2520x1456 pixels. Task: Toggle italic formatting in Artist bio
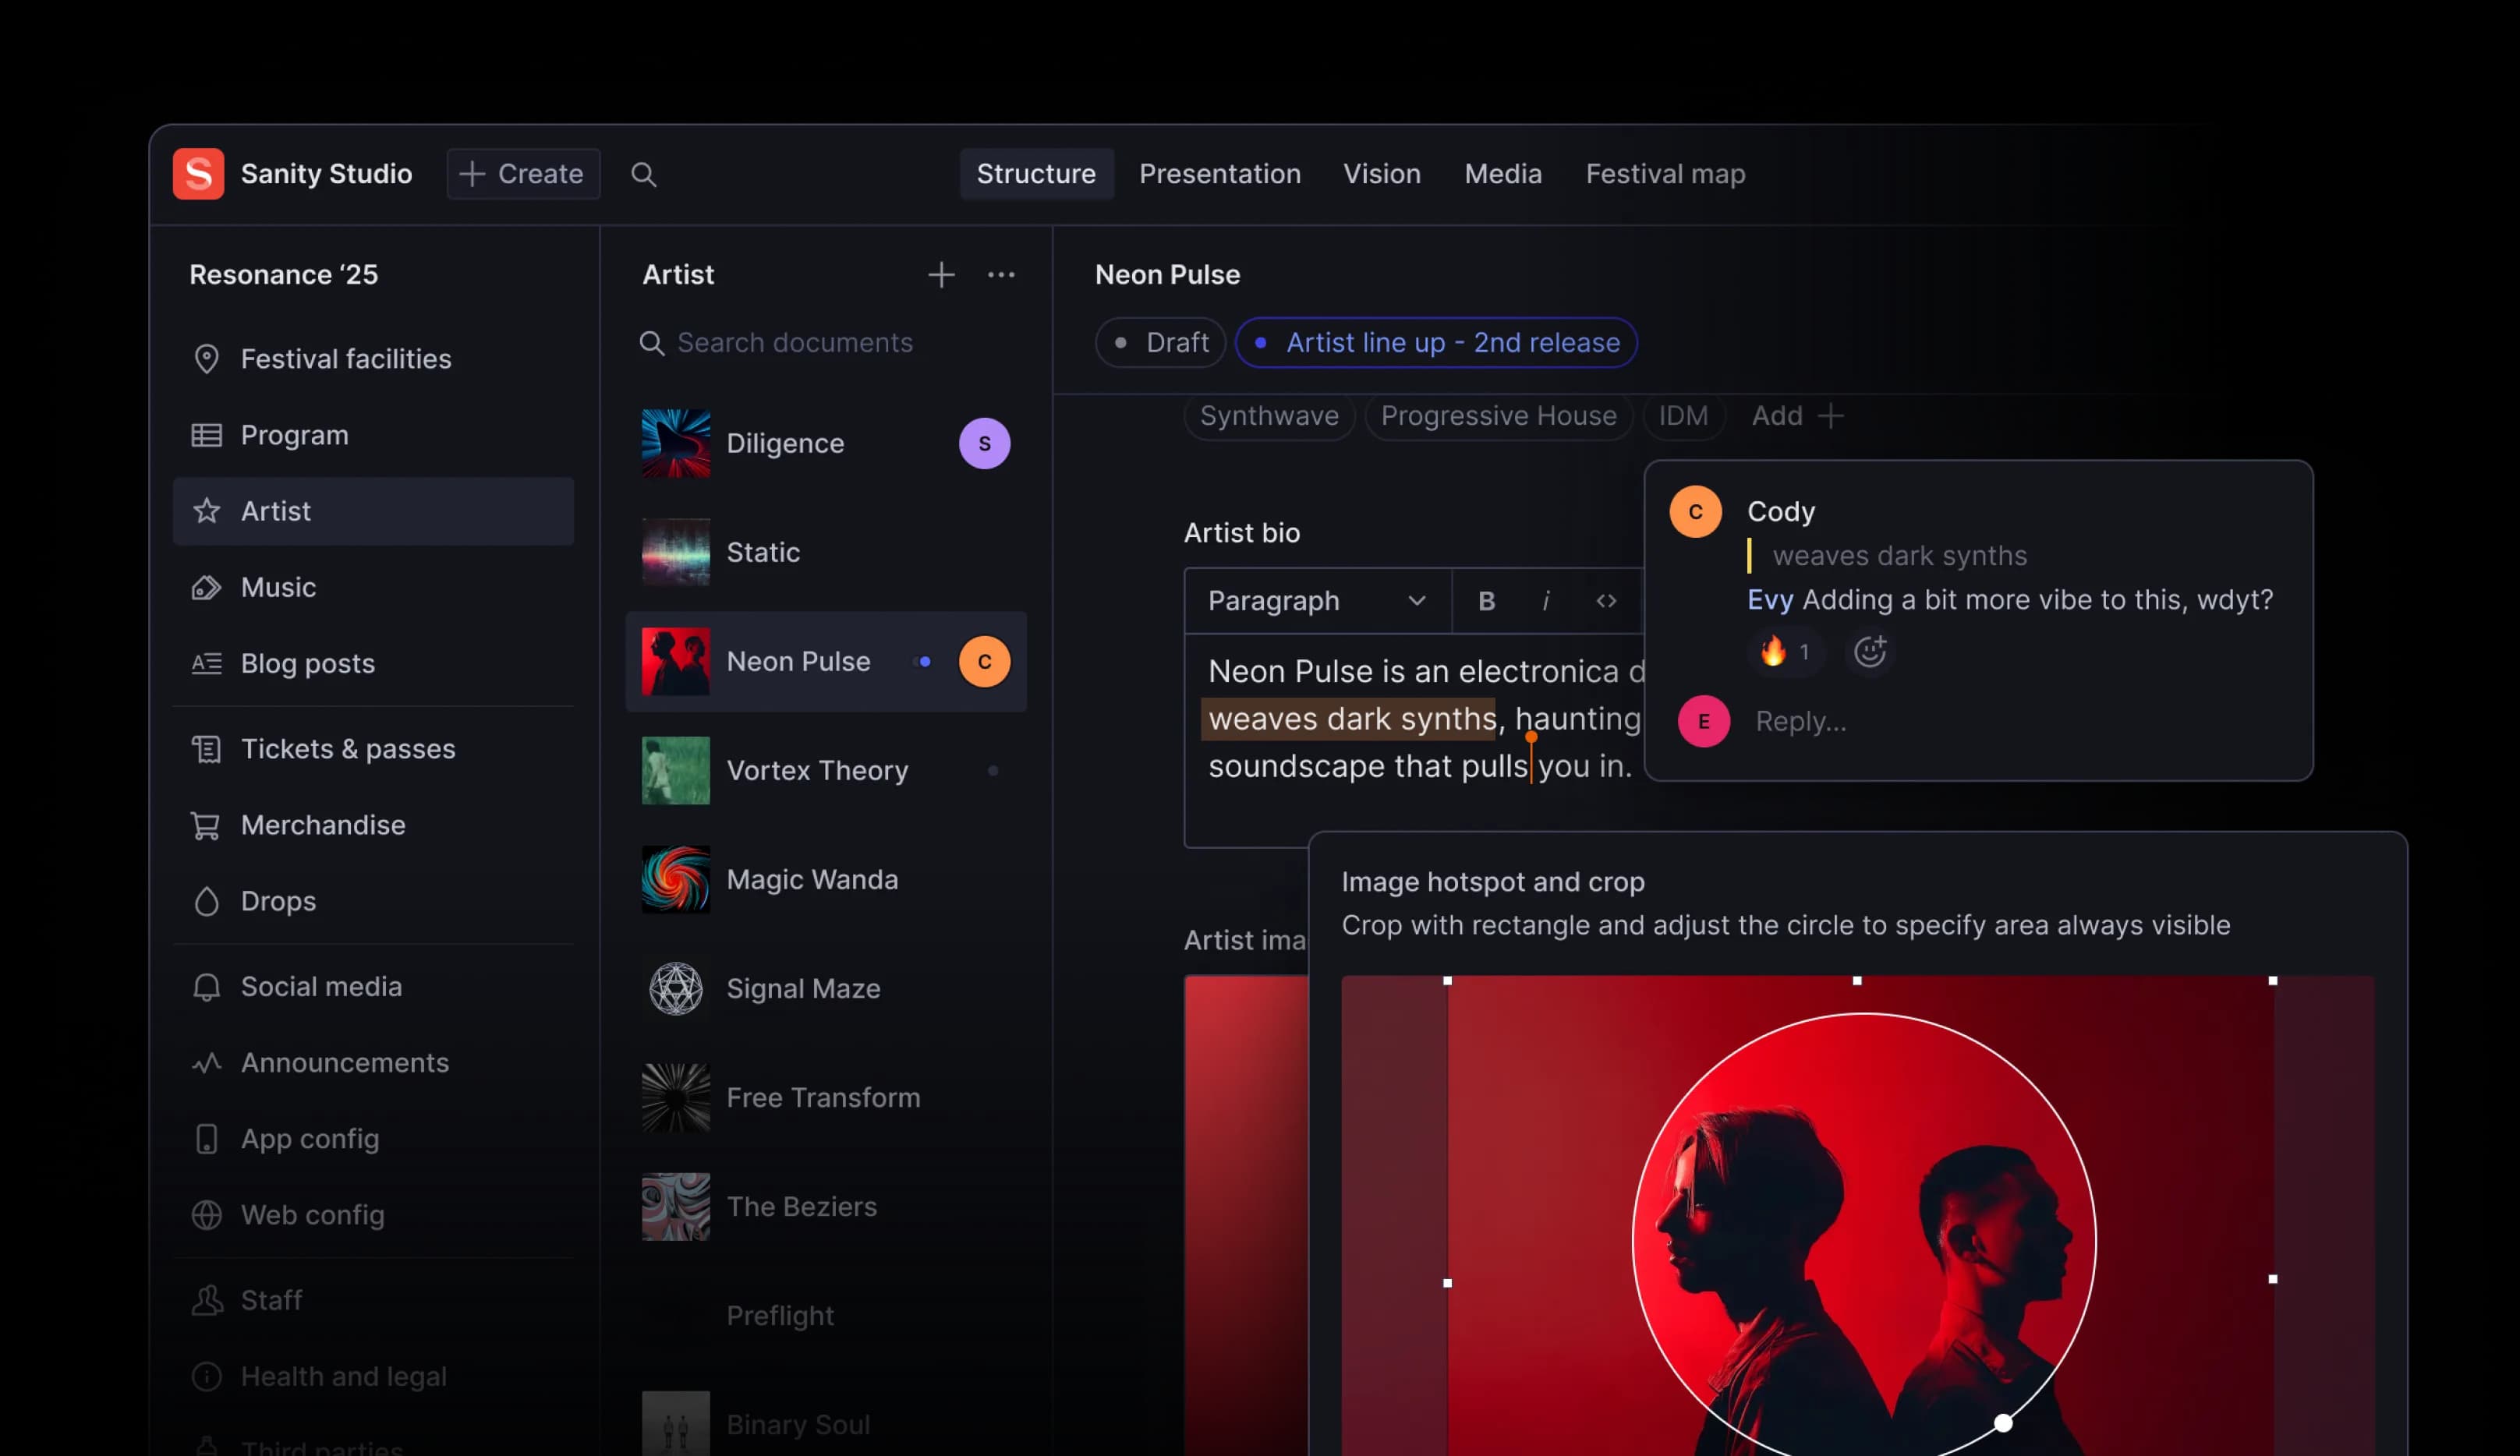click(1546, 601)
